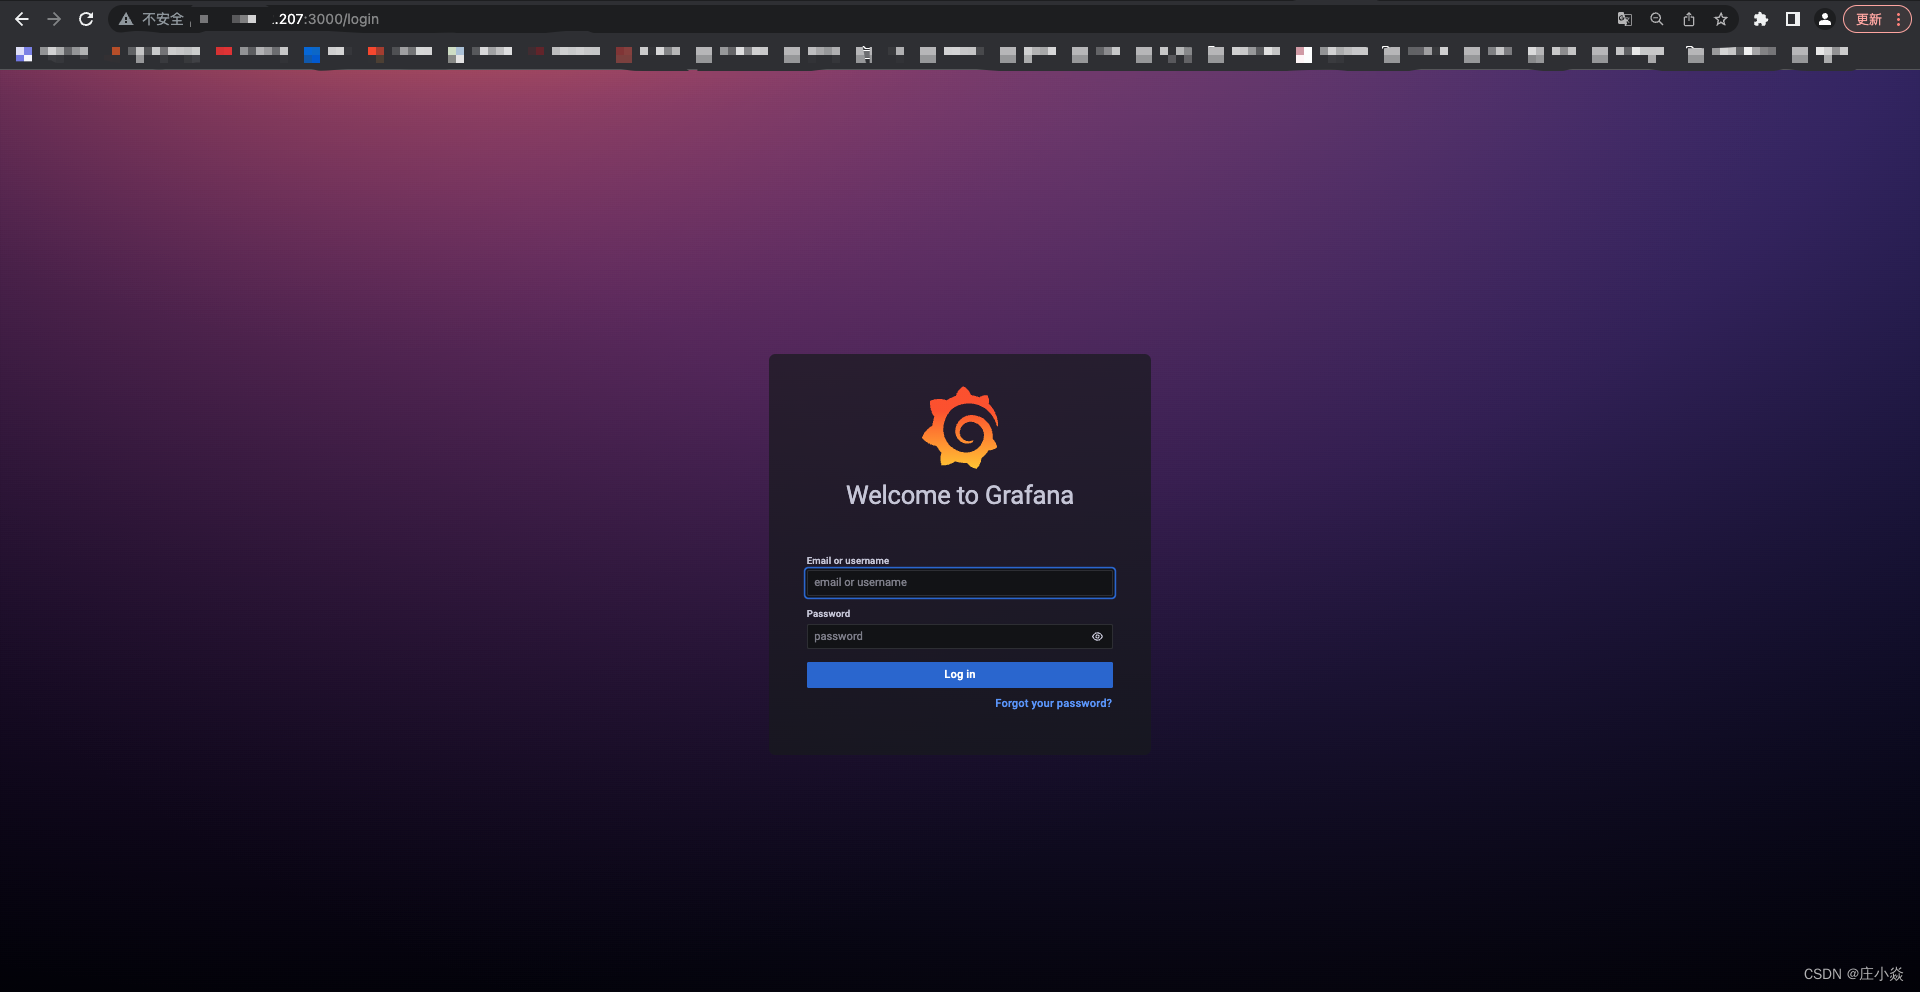Click the Password label text
The image size is (1920, 992).
click(828, 614)
